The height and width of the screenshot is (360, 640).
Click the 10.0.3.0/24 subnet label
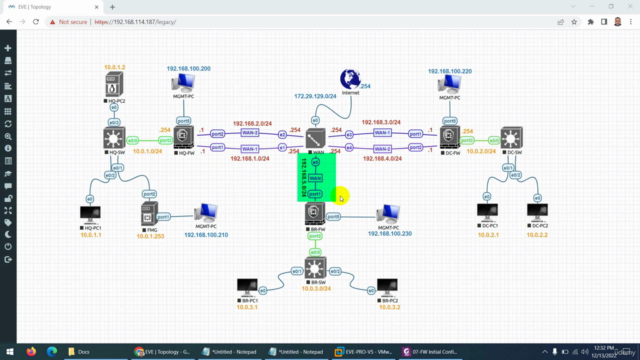pyautogui.click(x=316, y=289)
